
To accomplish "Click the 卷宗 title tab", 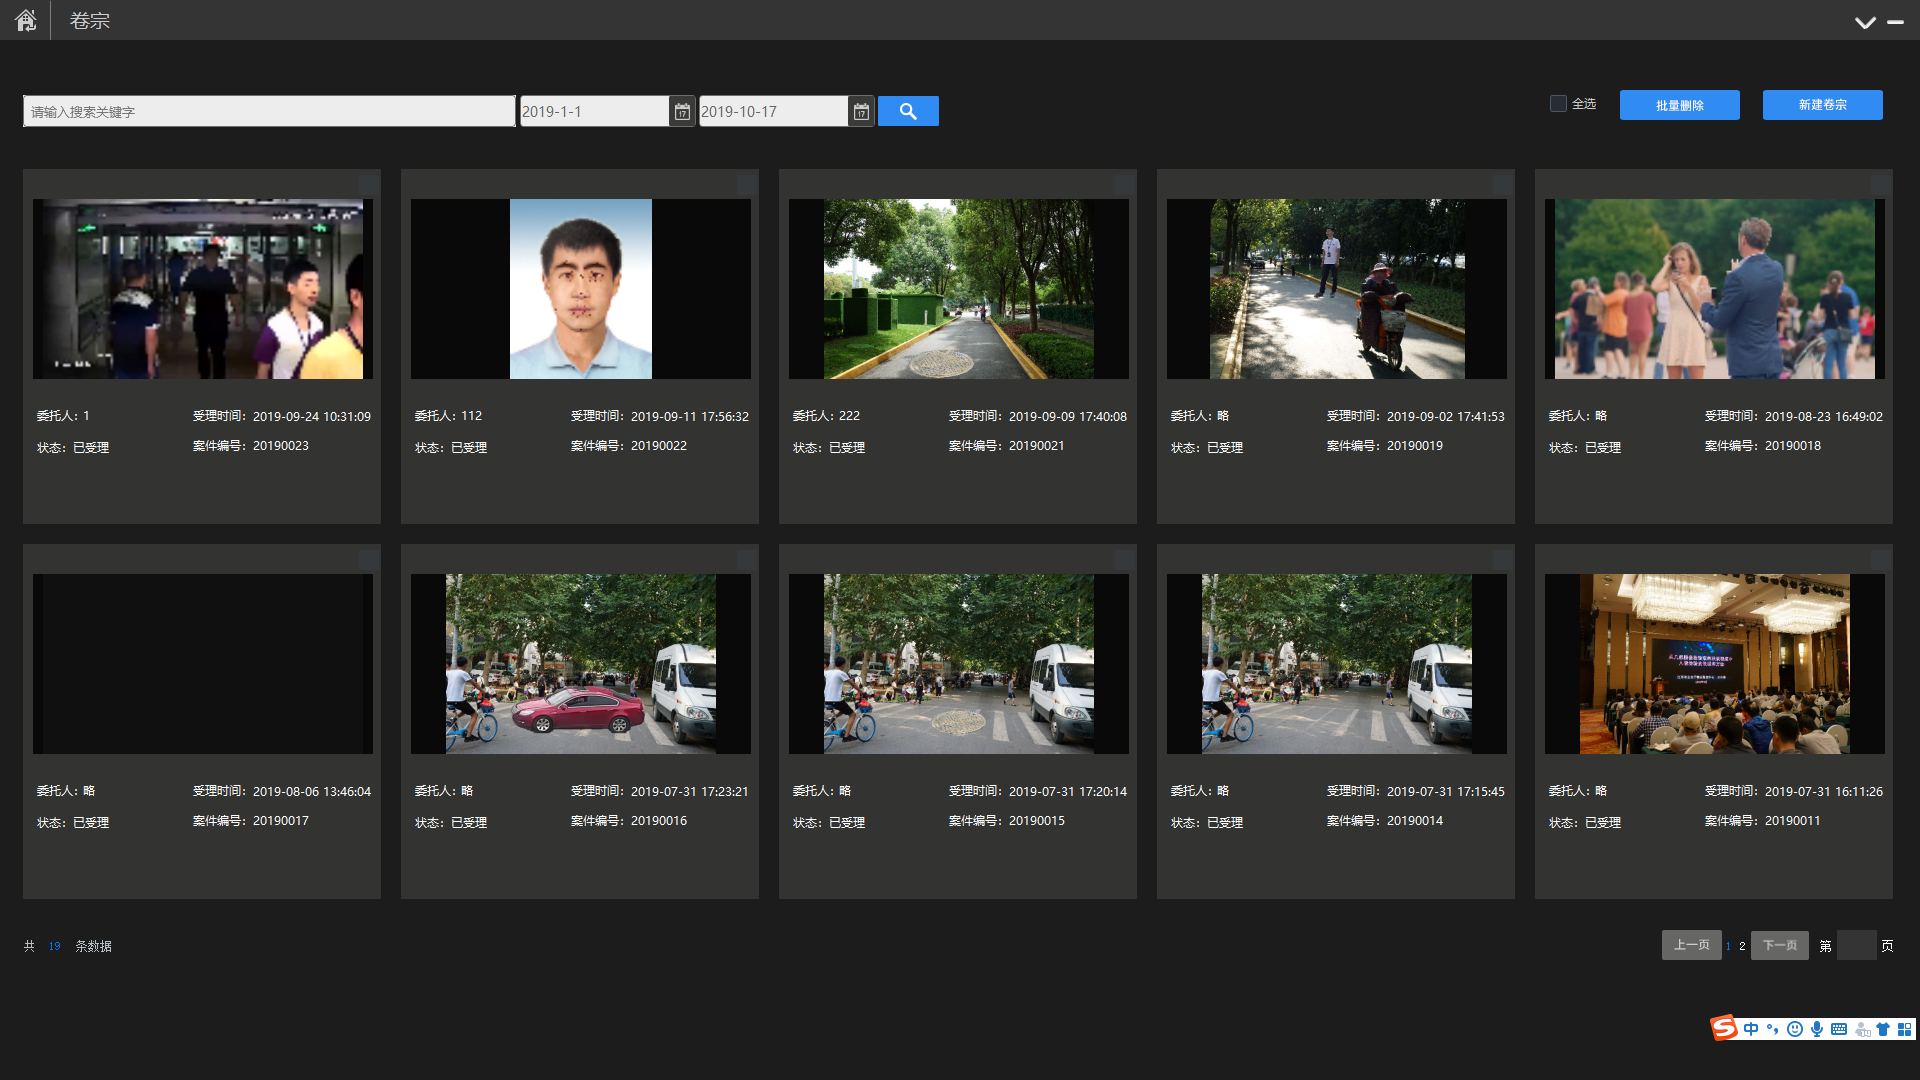I will tap(89, 20).
